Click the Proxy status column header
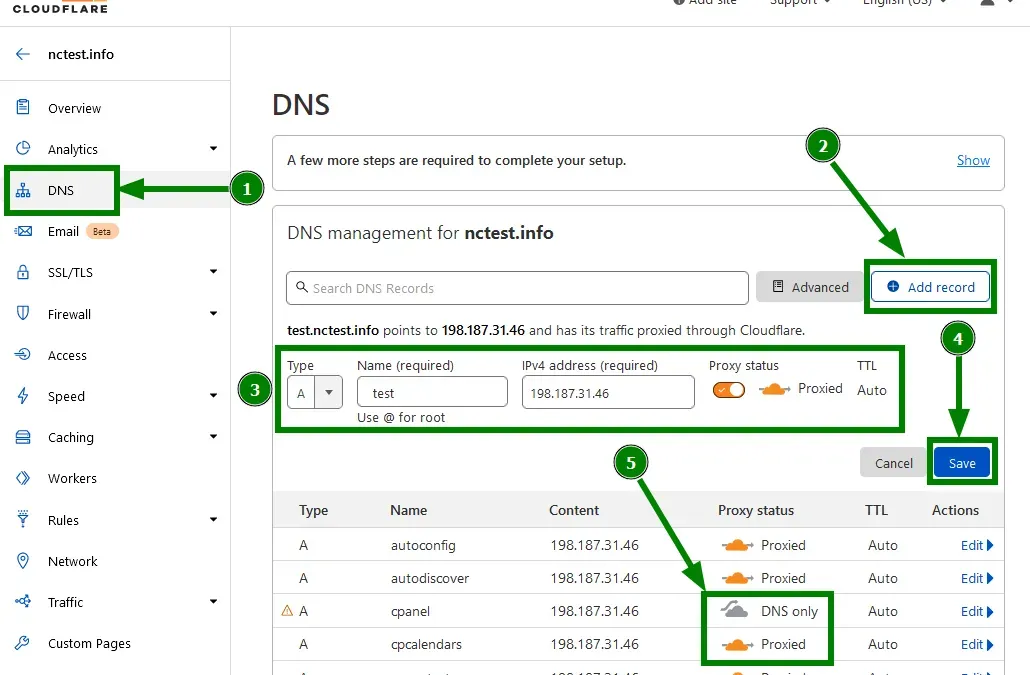 point(756,510)
